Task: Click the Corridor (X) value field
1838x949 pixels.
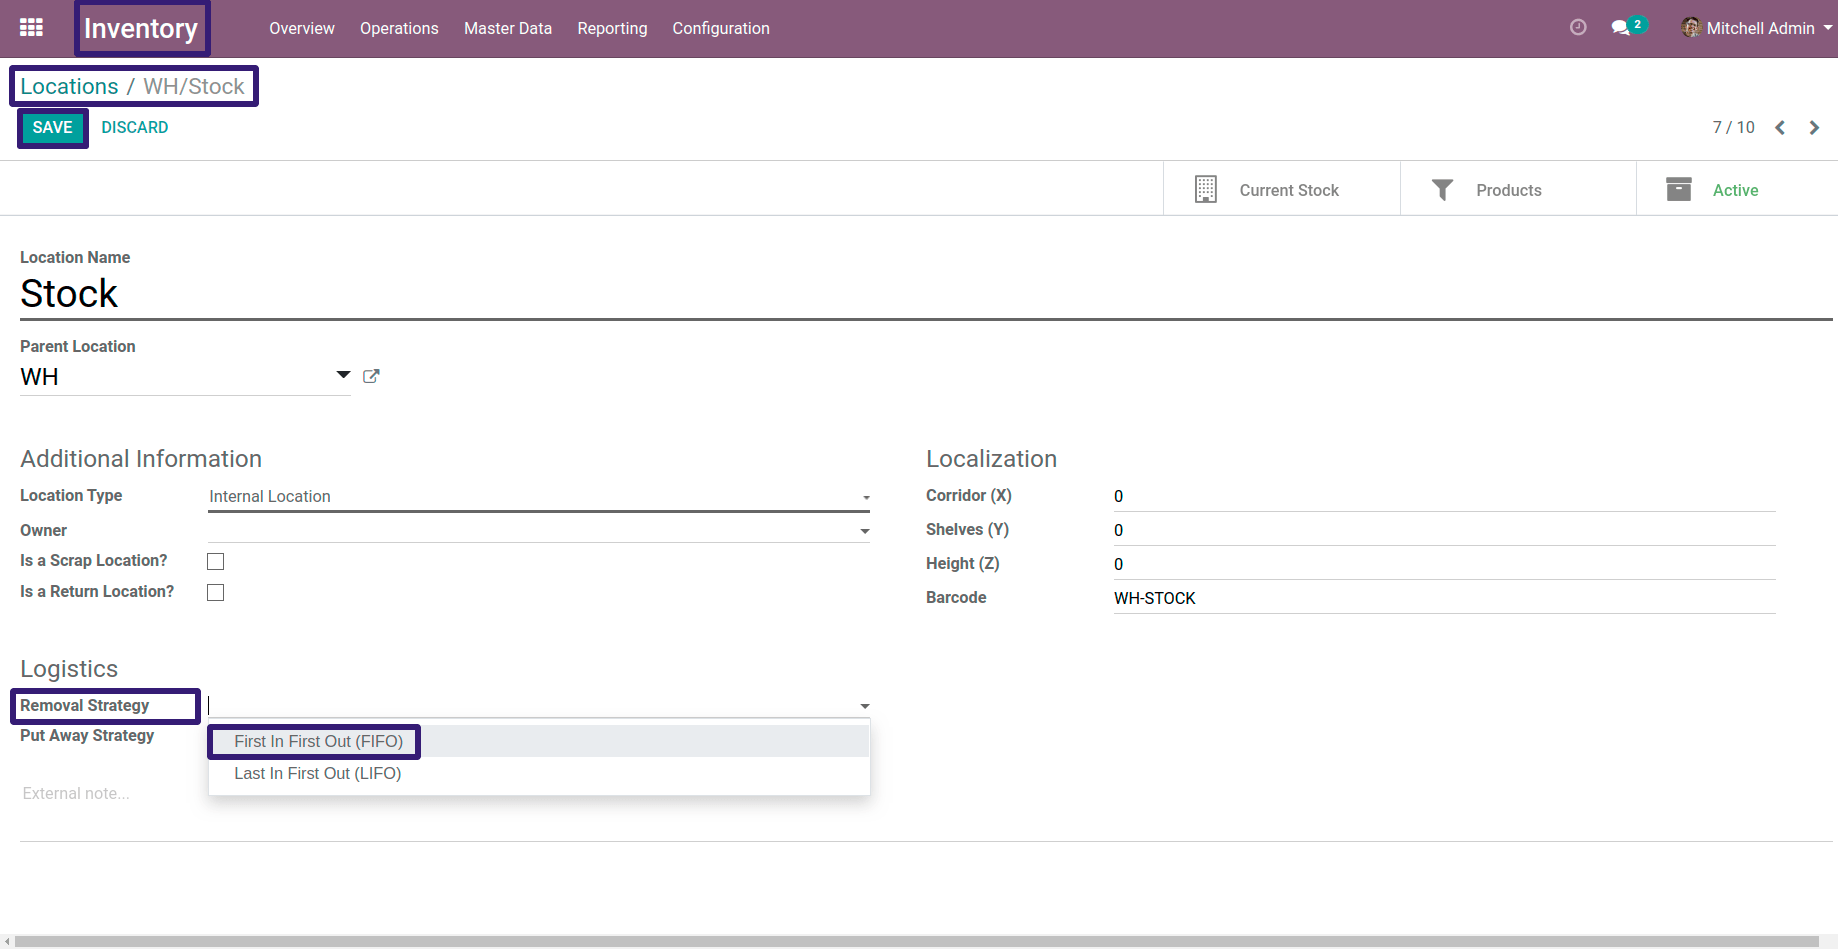Action: click(x=1445, y=497)
